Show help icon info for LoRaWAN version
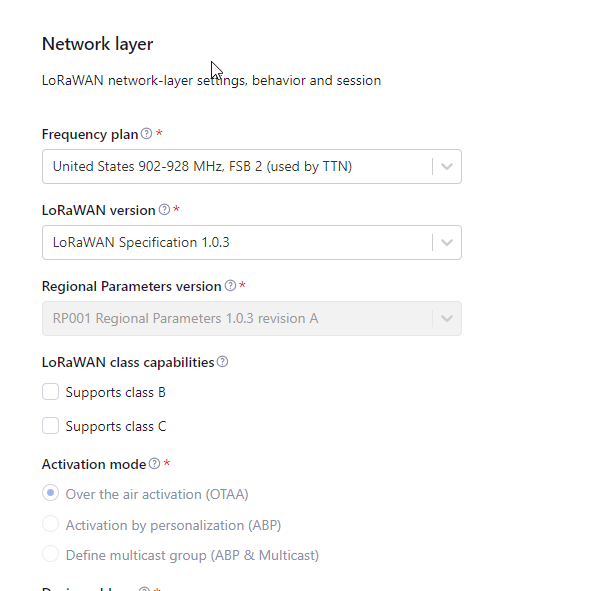This screenshot has height=591, width=599. point(164,210)
